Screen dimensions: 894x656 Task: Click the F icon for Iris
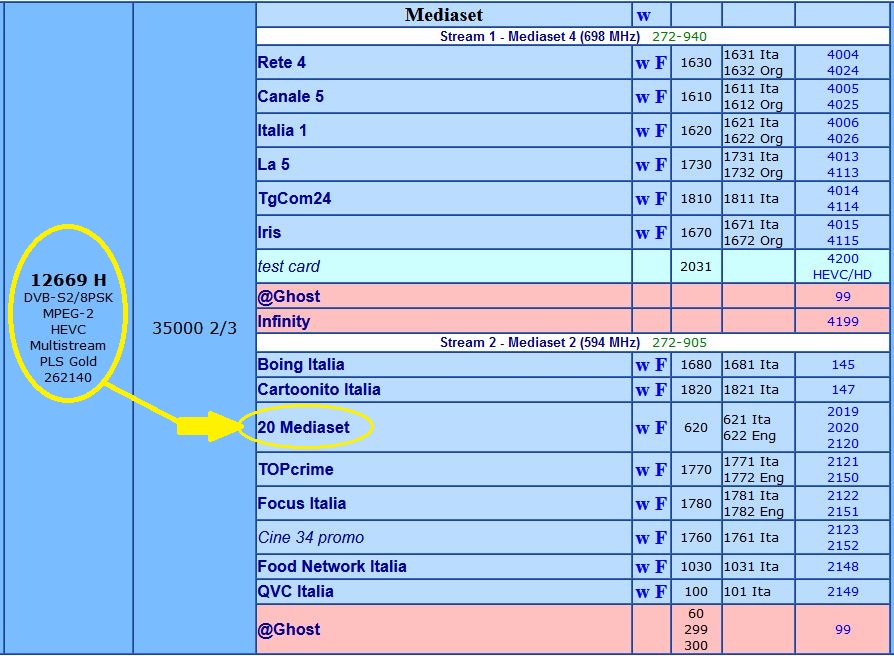coord(660,233)
